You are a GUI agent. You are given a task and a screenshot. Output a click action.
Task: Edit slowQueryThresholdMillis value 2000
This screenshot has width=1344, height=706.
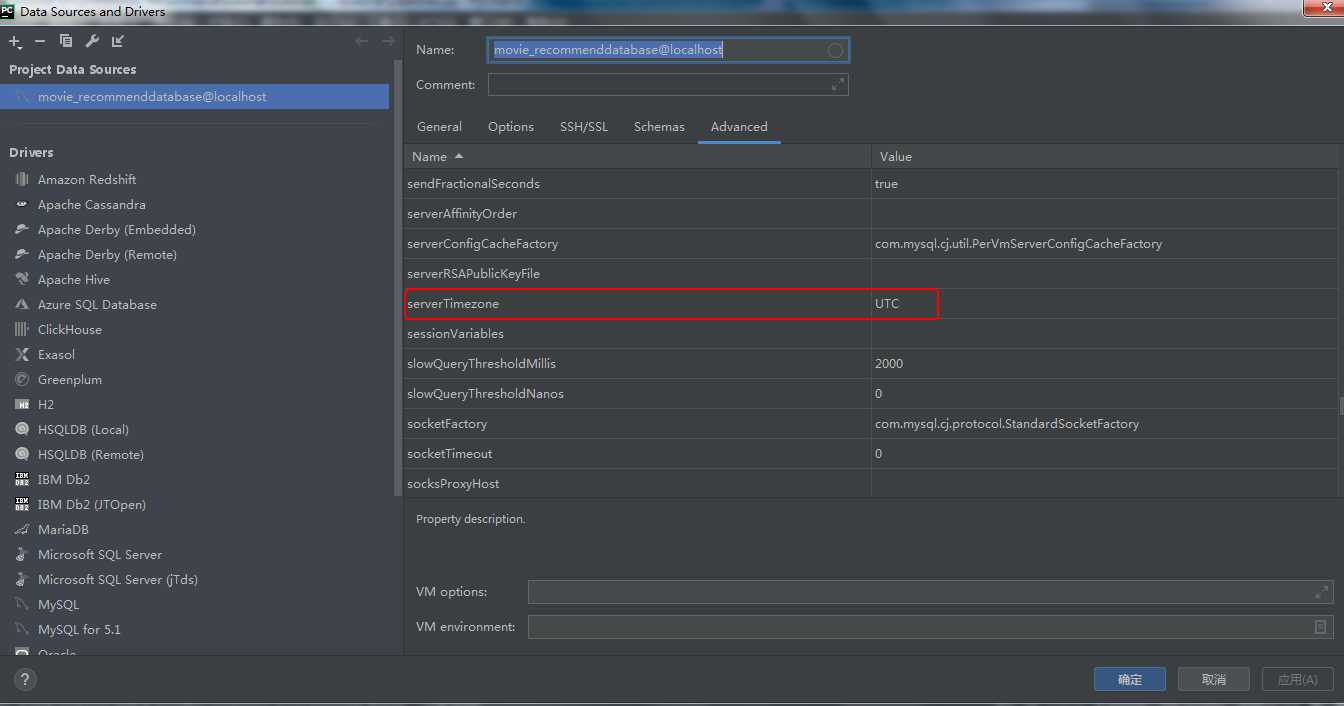(1104, 364)
